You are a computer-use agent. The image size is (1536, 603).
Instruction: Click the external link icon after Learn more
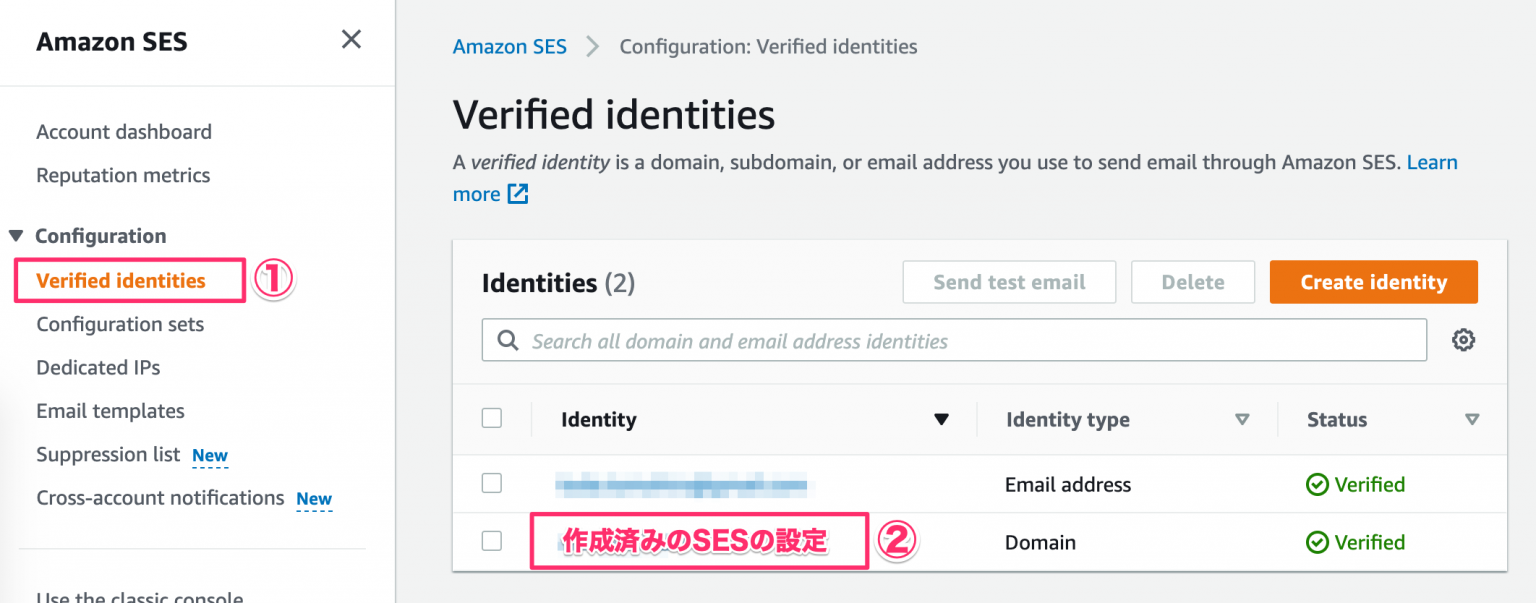(518, 194)
